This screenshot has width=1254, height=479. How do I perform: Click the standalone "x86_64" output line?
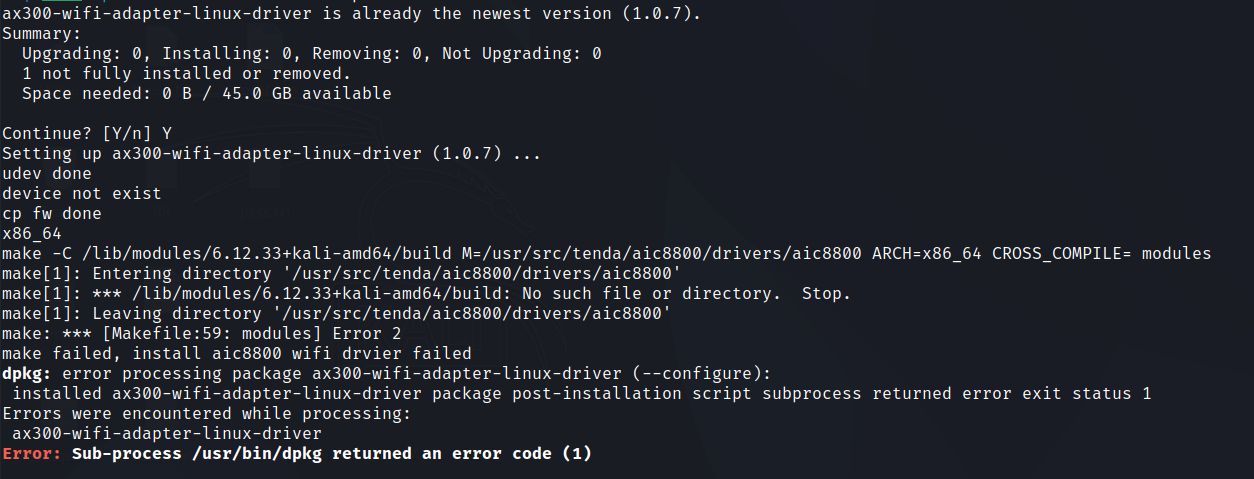[x=32, y=234]
